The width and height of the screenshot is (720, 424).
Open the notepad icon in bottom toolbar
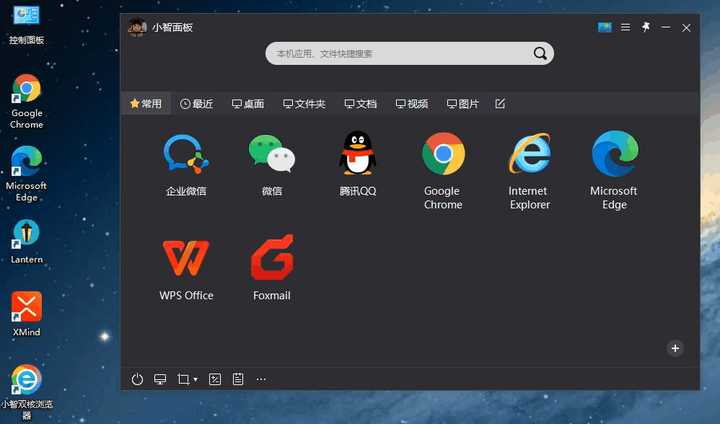tap(238, 379)
